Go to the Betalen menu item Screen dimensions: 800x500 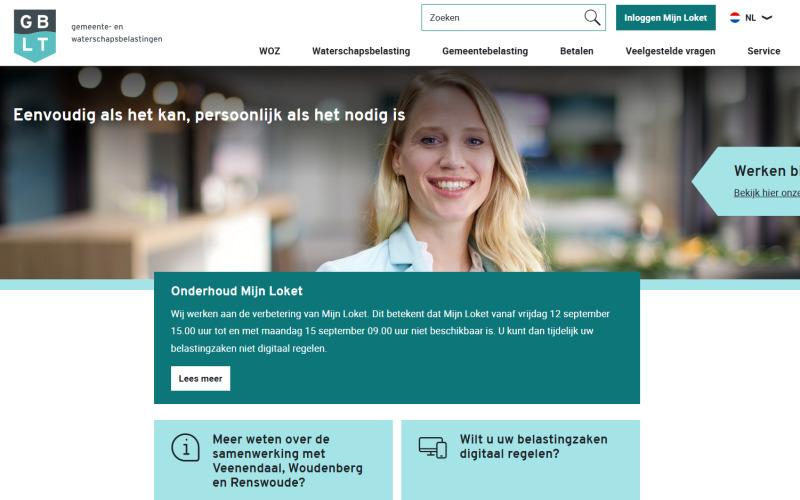[x=577, y=51]
